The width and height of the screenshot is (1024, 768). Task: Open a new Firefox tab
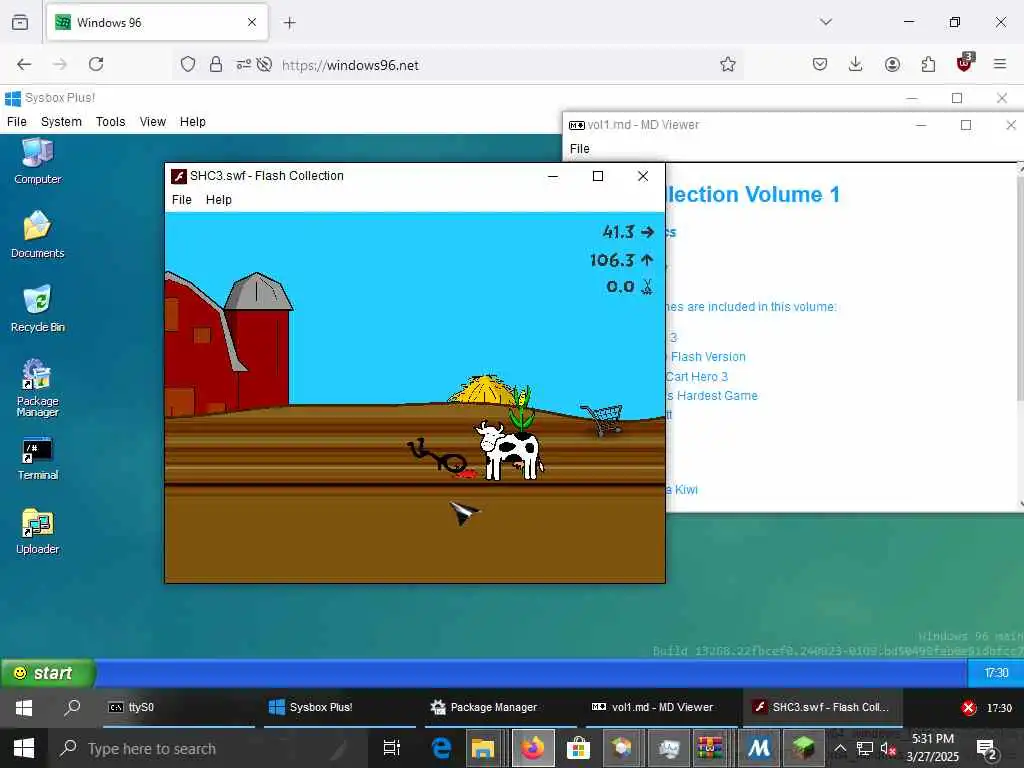point(290,23)
